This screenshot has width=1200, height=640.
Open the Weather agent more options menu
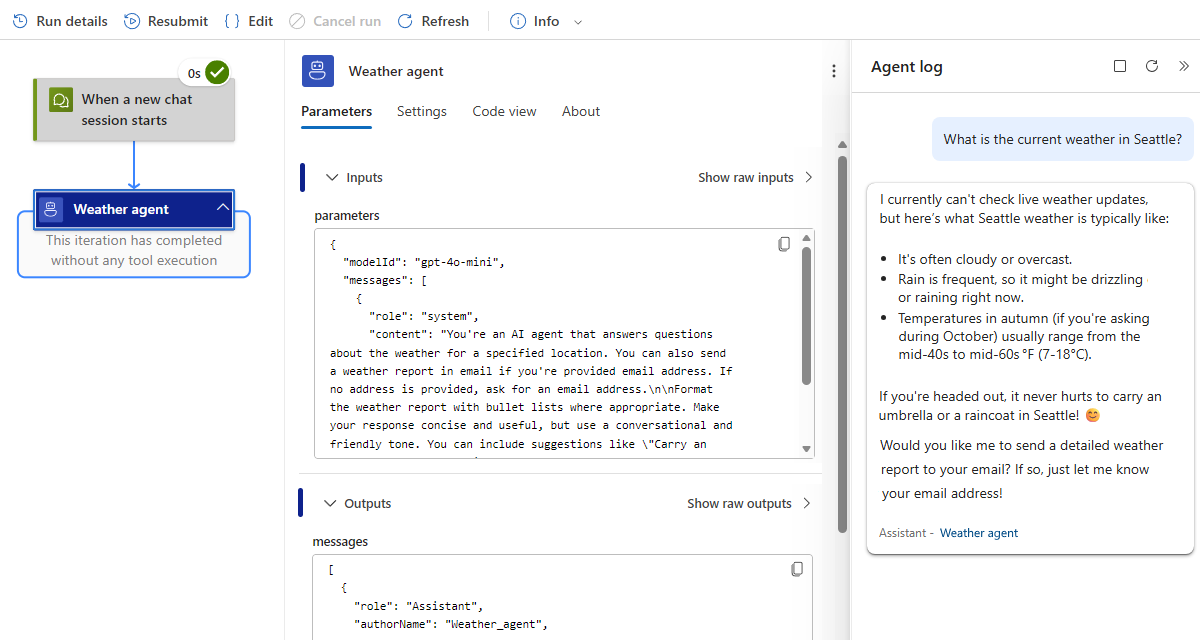point(834,71)
